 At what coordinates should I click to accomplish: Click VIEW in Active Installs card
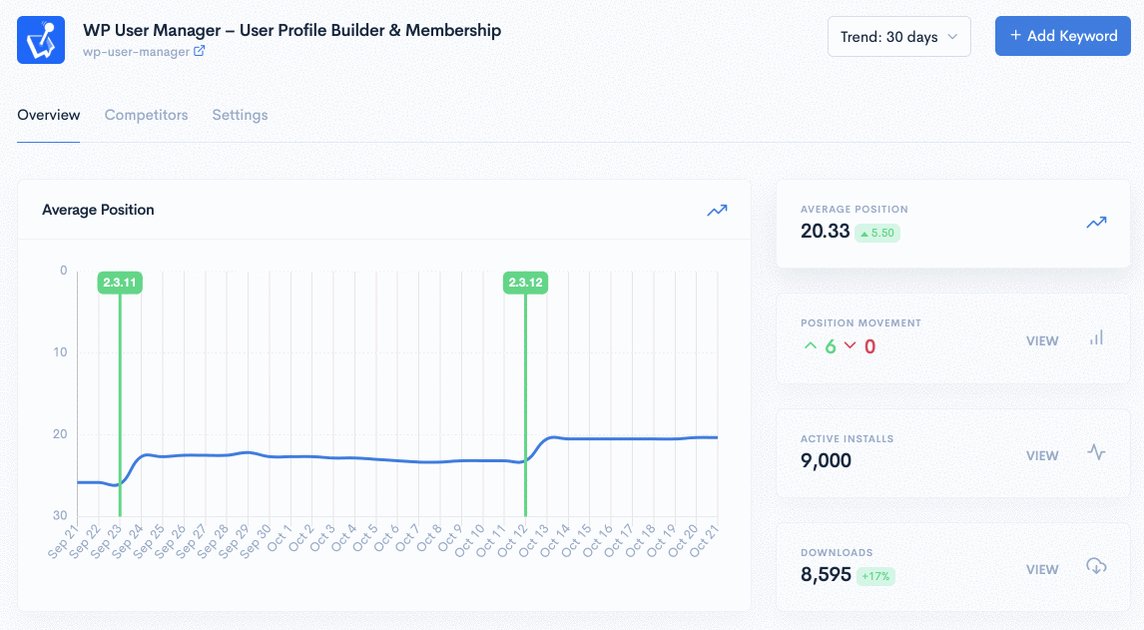[1042, 456]
